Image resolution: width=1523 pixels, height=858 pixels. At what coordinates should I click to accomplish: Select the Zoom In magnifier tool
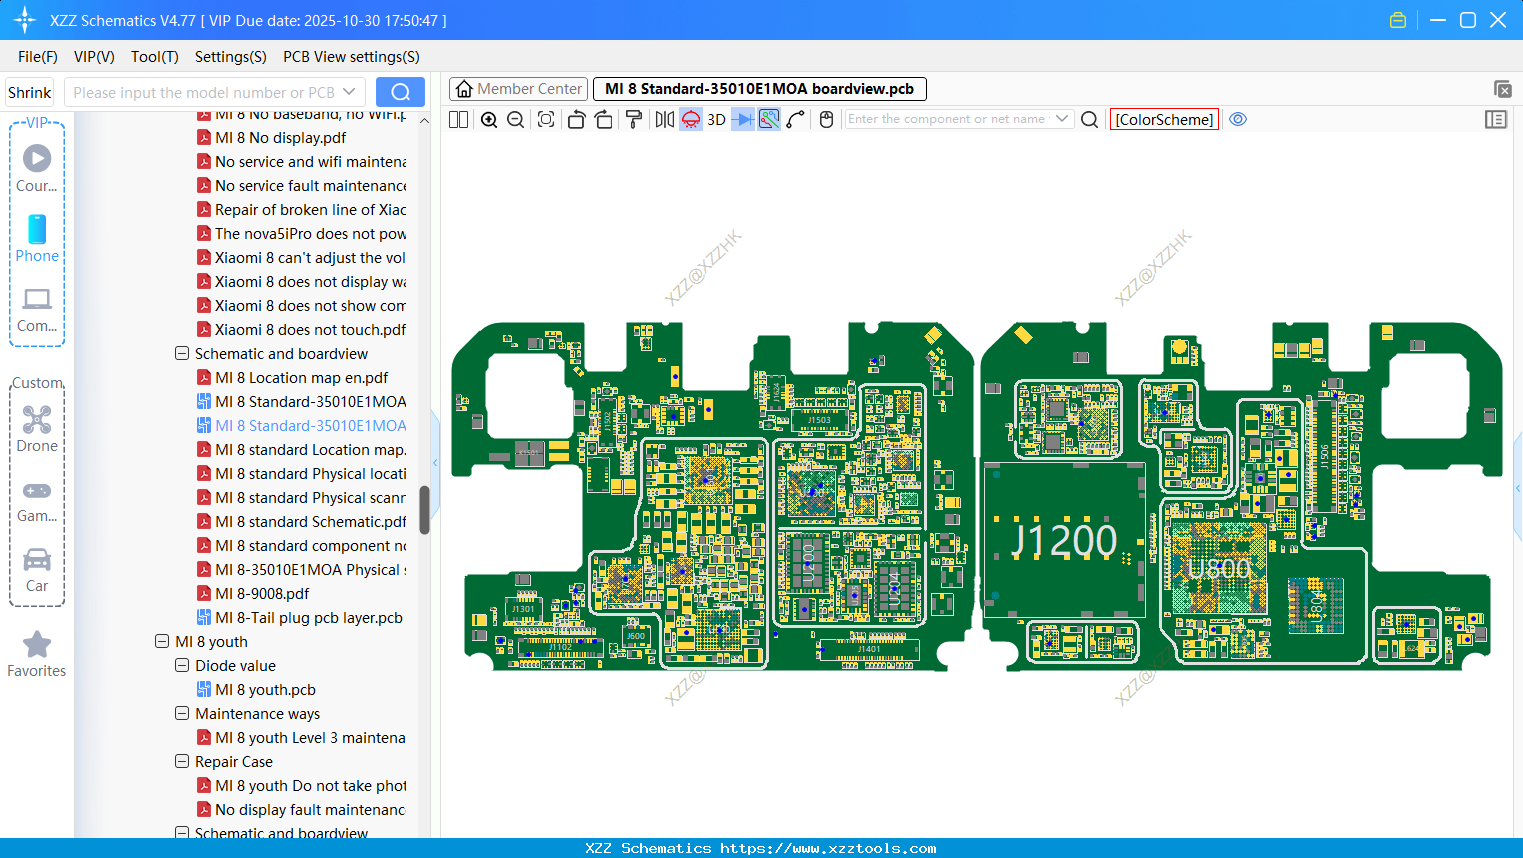(489, 119)
